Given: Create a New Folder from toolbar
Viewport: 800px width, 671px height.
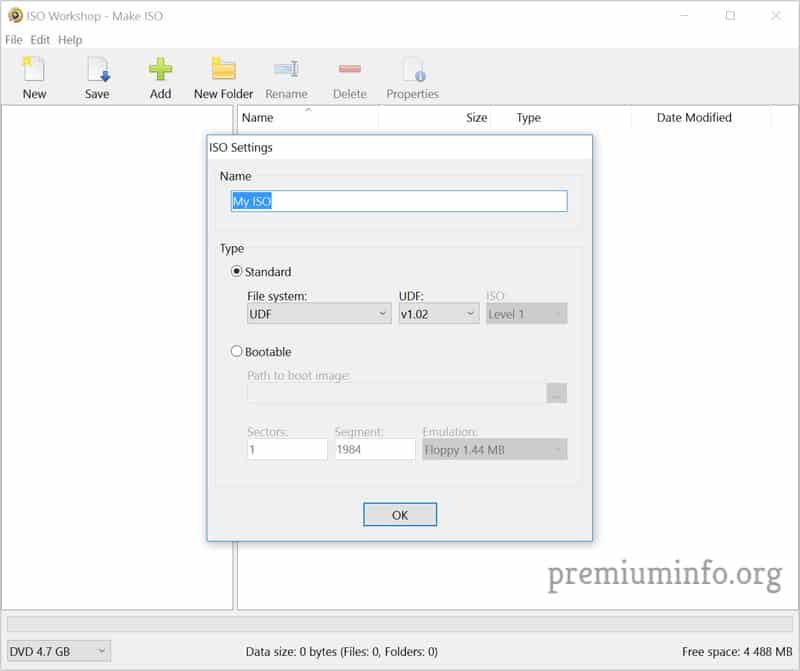Looking at the screenshot, I should point(223,71).
